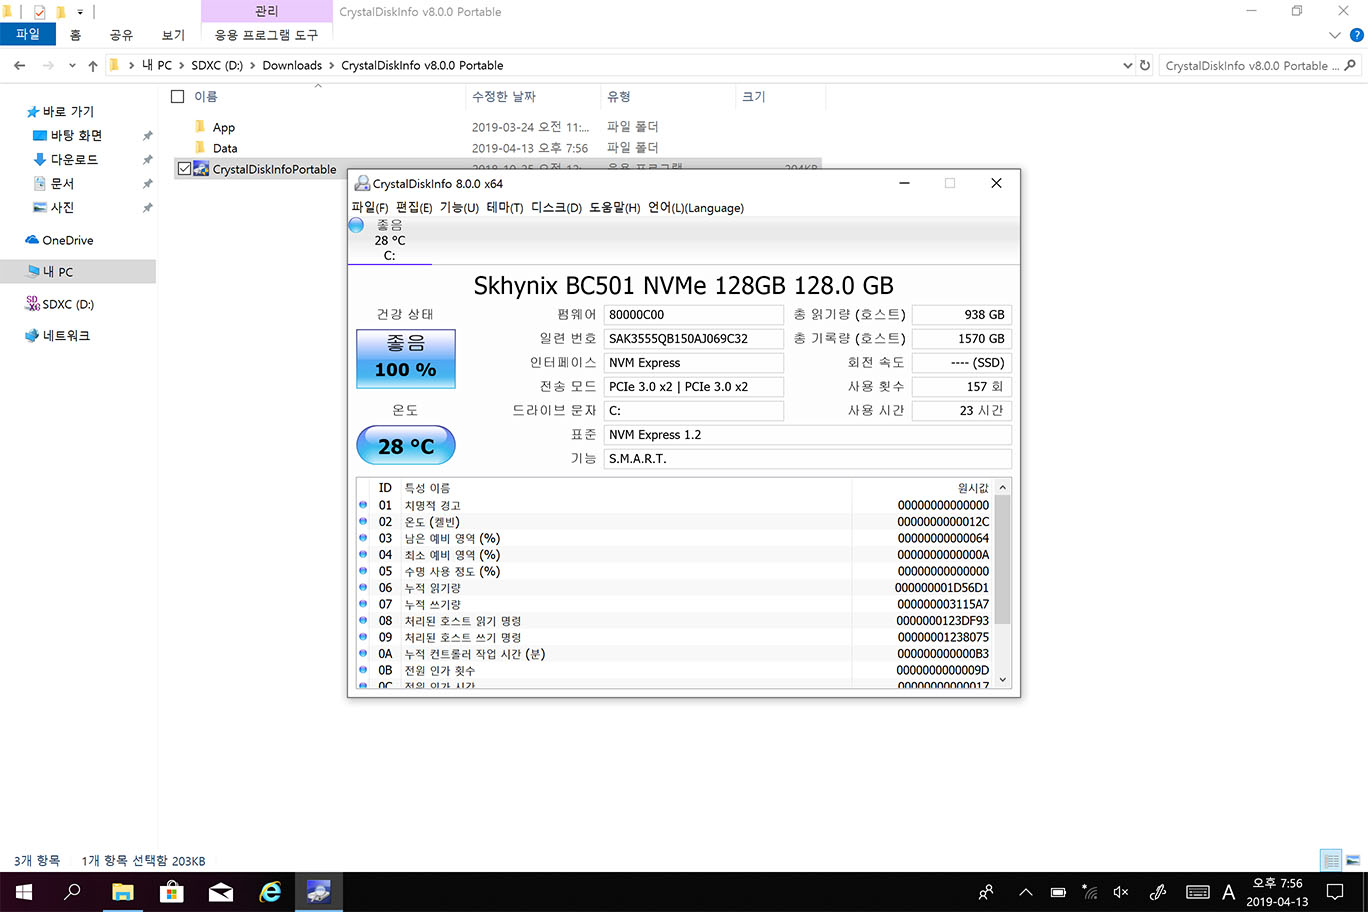Select SMART row 06 누적 읽기량
This screenshot has width=1368, height=912.
[675, 587]
